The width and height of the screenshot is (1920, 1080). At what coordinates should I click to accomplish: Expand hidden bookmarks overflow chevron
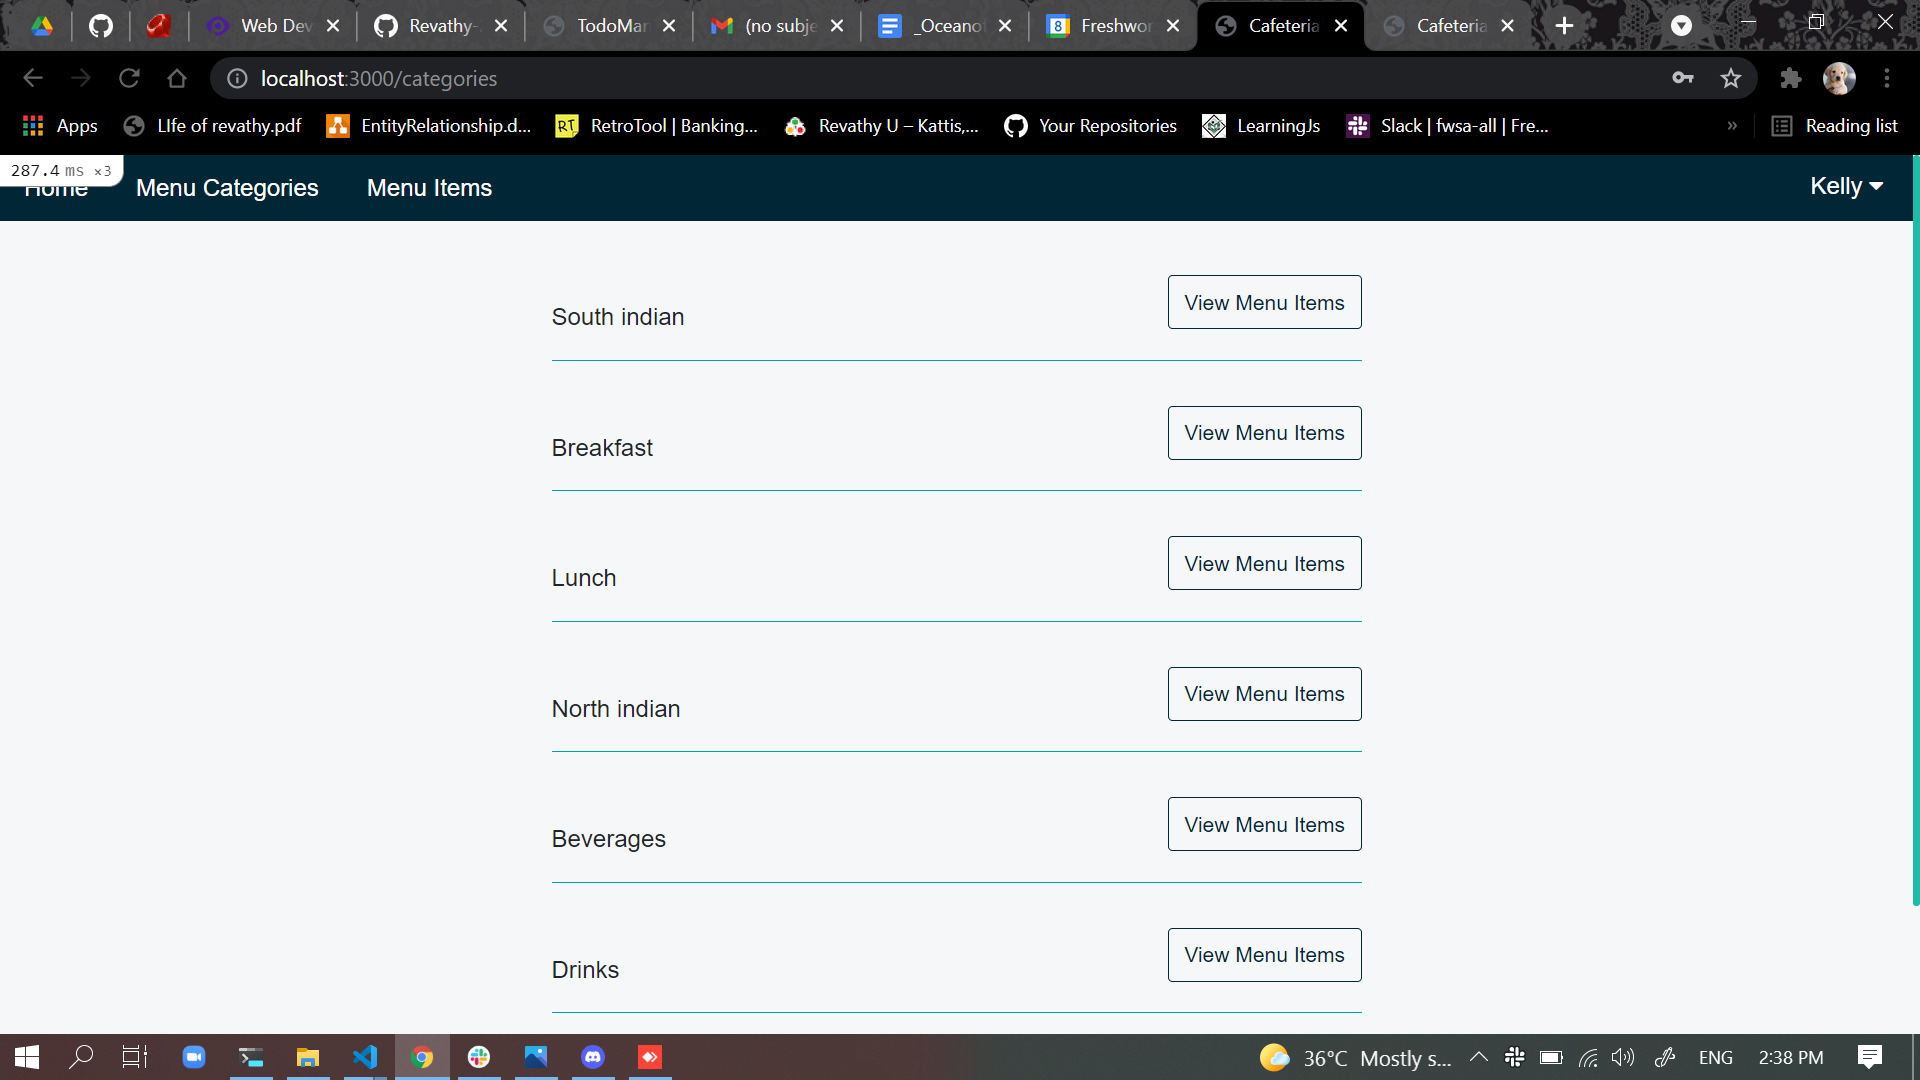(1732, 126)
